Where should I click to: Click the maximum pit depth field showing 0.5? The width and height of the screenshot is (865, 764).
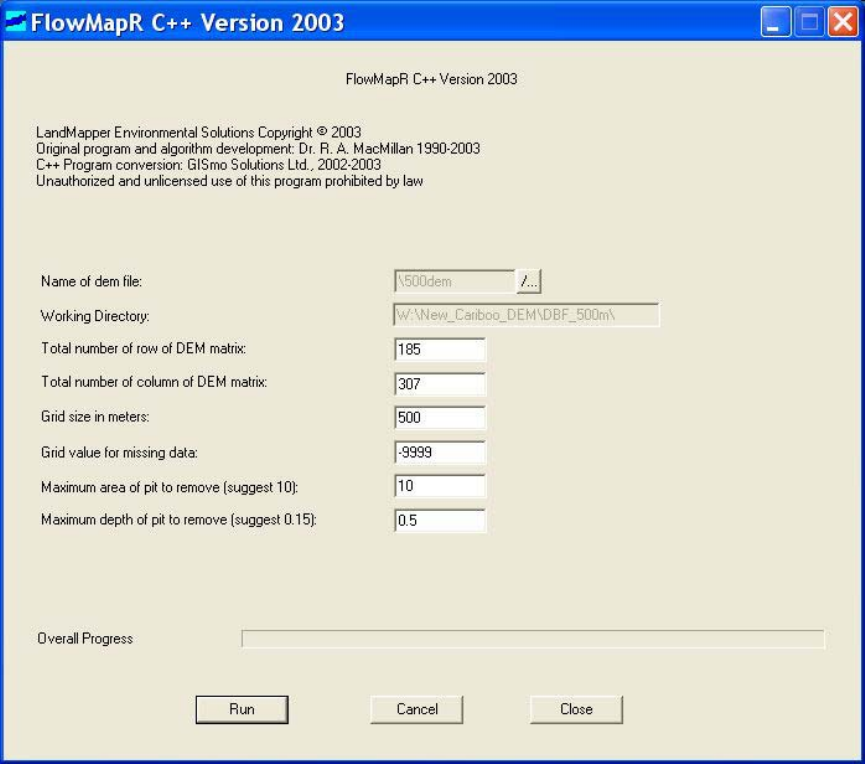[440, 520]
